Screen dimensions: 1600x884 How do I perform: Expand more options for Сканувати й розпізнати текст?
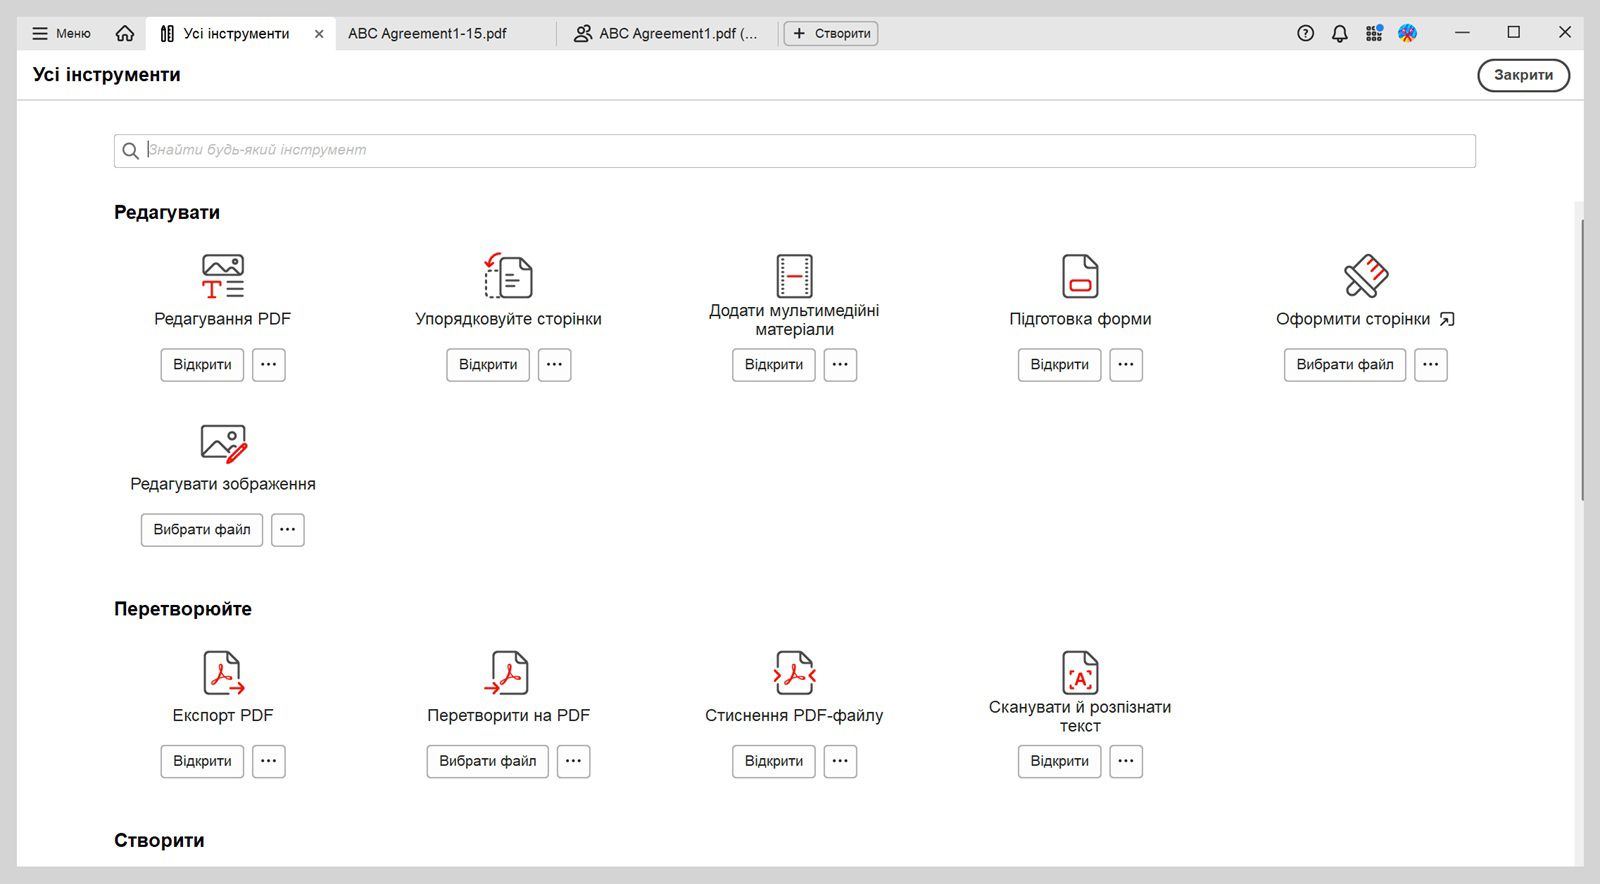tap(1126, 761)
